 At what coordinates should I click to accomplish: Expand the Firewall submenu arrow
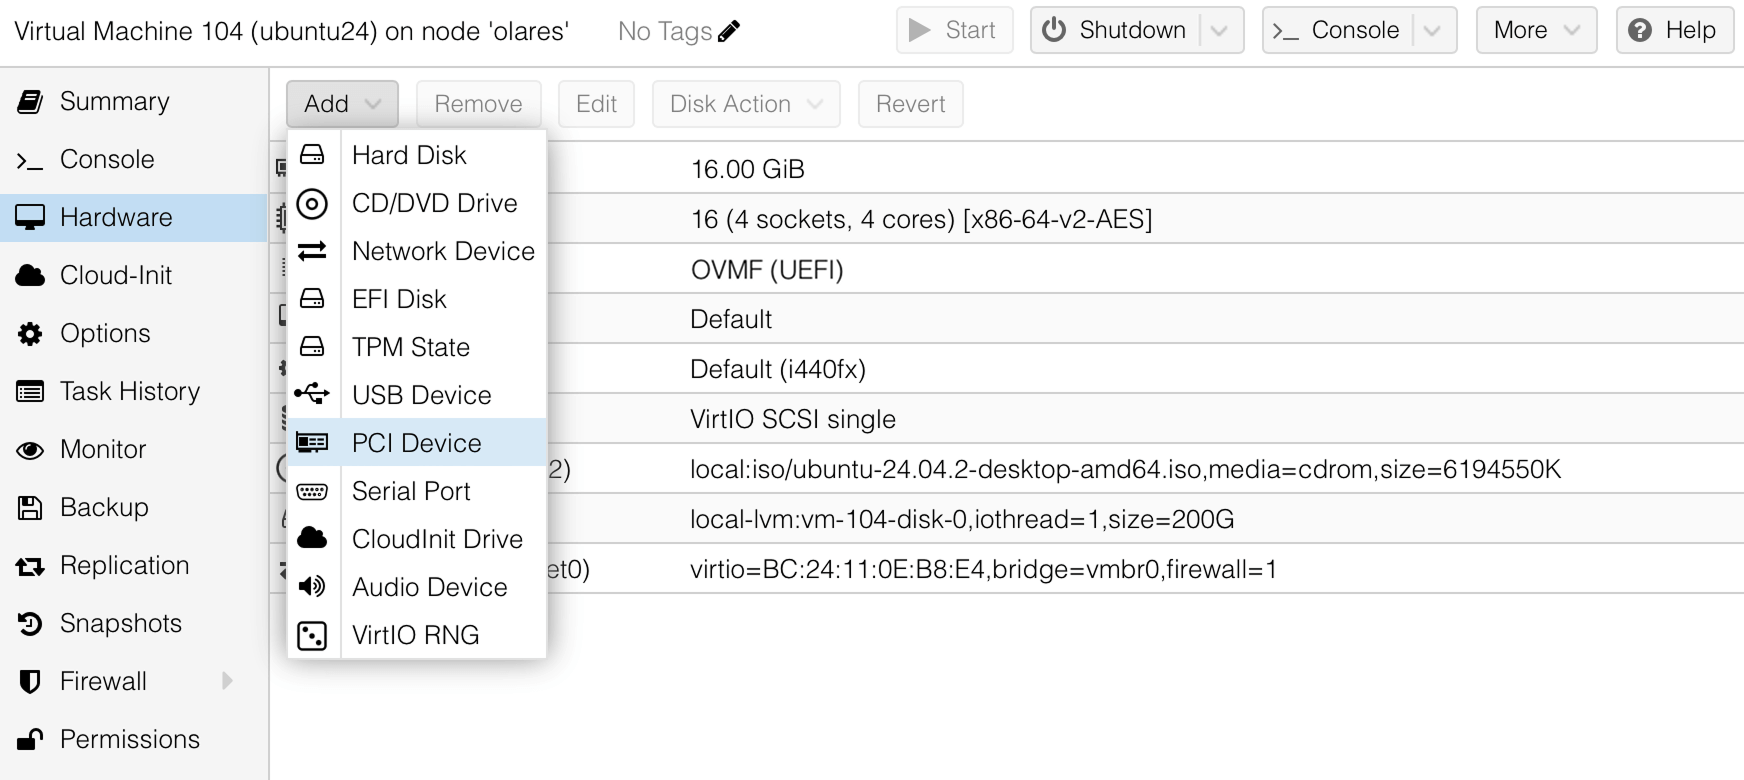228,681
